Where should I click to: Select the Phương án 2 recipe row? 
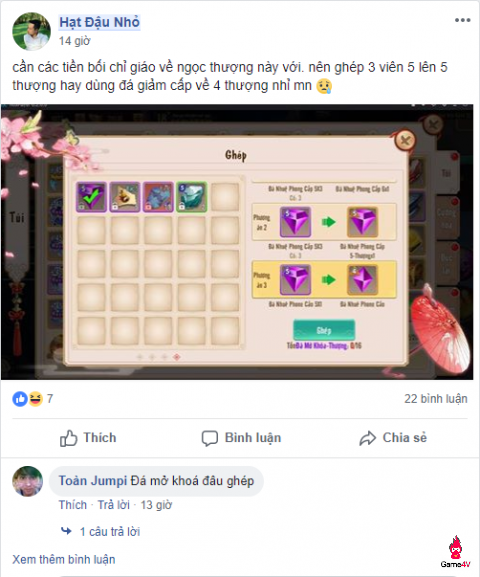tap(324, 222)
